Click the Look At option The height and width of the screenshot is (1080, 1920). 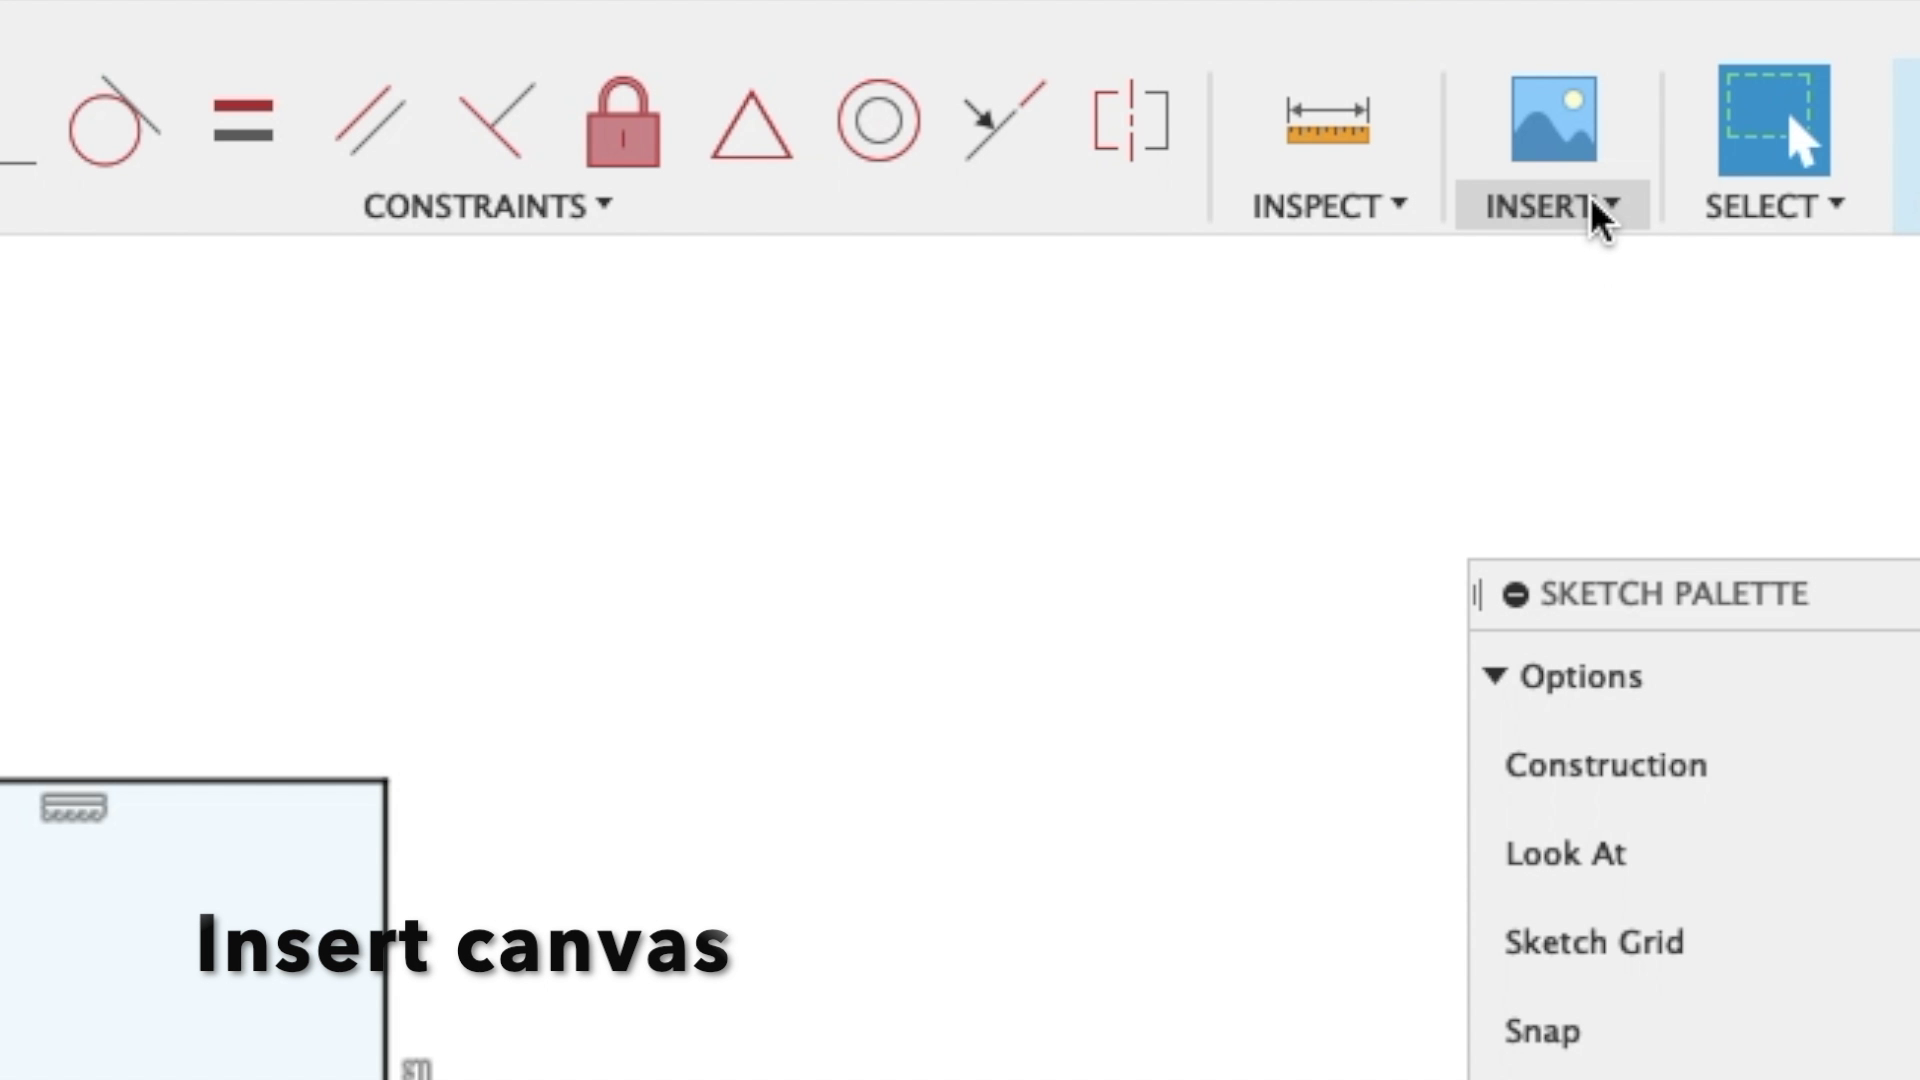1565,854
